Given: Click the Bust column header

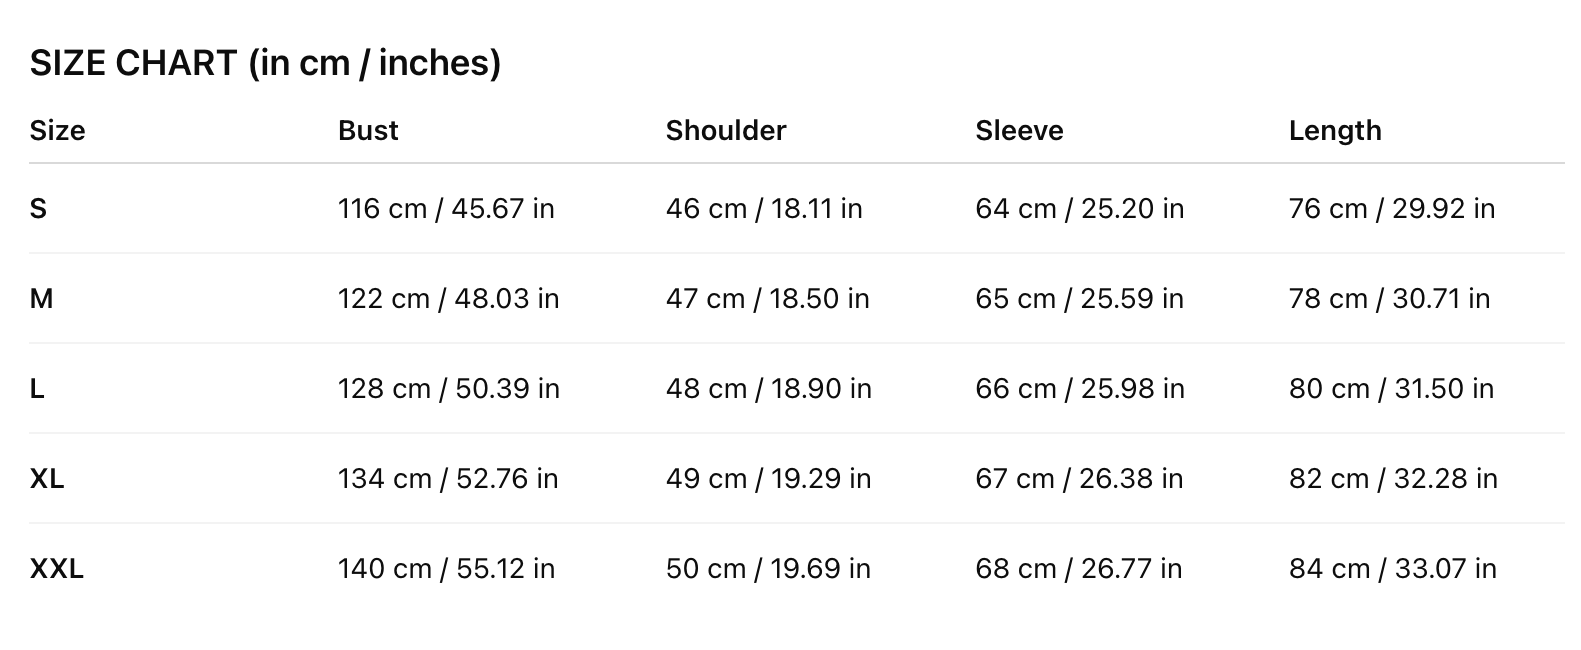Looking at the screenshot, I should pos(368,131).
